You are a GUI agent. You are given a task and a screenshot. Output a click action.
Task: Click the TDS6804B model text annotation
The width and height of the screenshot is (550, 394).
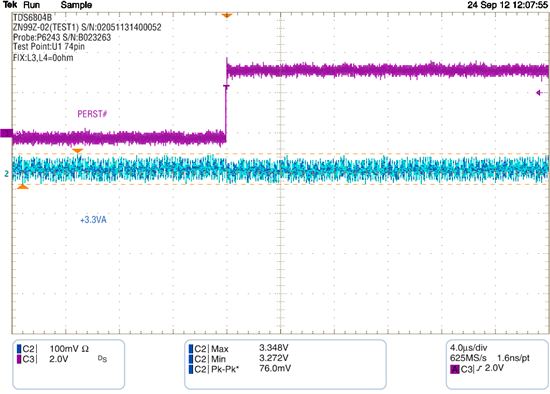[32, 18]
